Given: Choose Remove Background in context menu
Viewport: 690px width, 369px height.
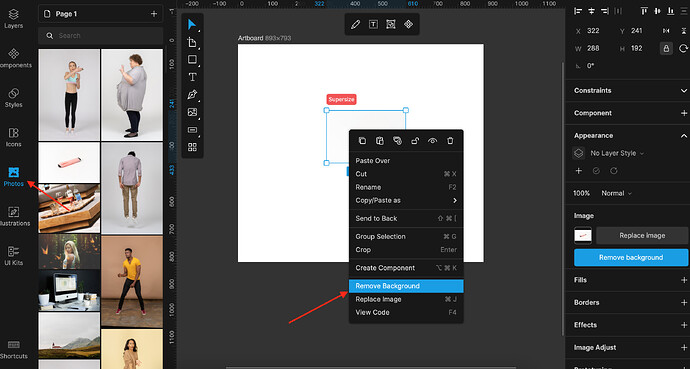Looking at the screenshot, I should 406,286.
